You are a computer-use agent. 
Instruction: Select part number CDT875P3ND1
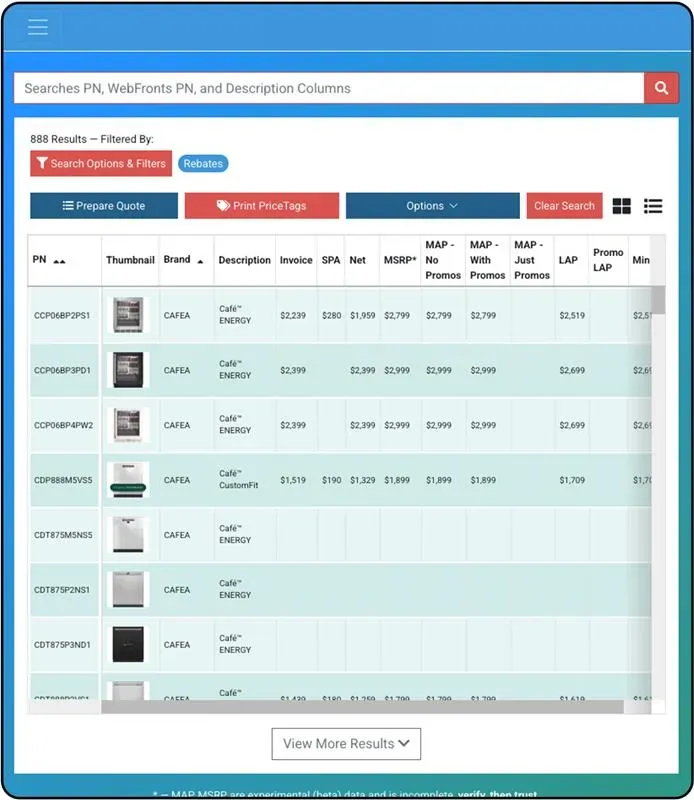(62, 644)
